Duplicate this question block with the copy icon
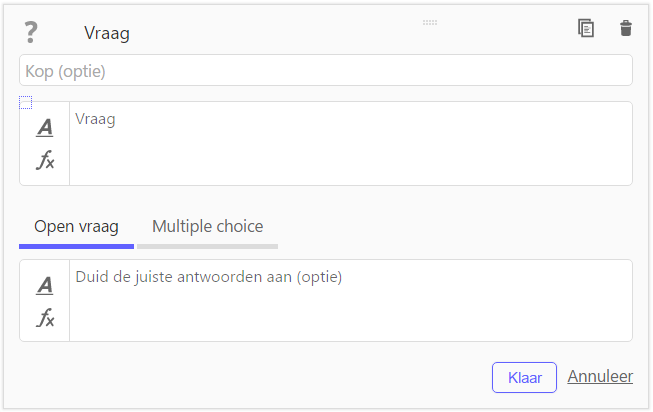This screenshot has height=412, width=653. tap(586, 28)
